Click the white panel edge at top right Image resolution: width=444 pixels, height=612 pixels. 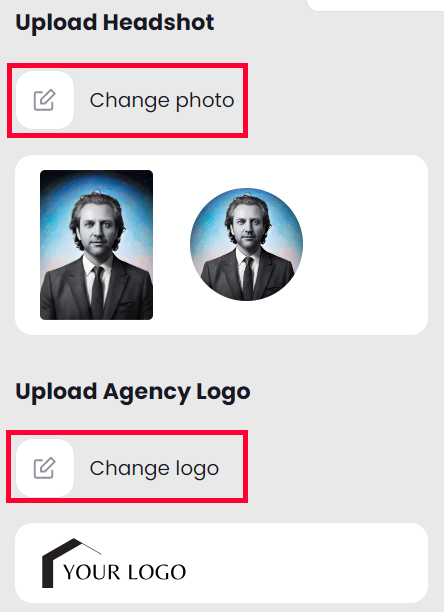tap(375, 5)
